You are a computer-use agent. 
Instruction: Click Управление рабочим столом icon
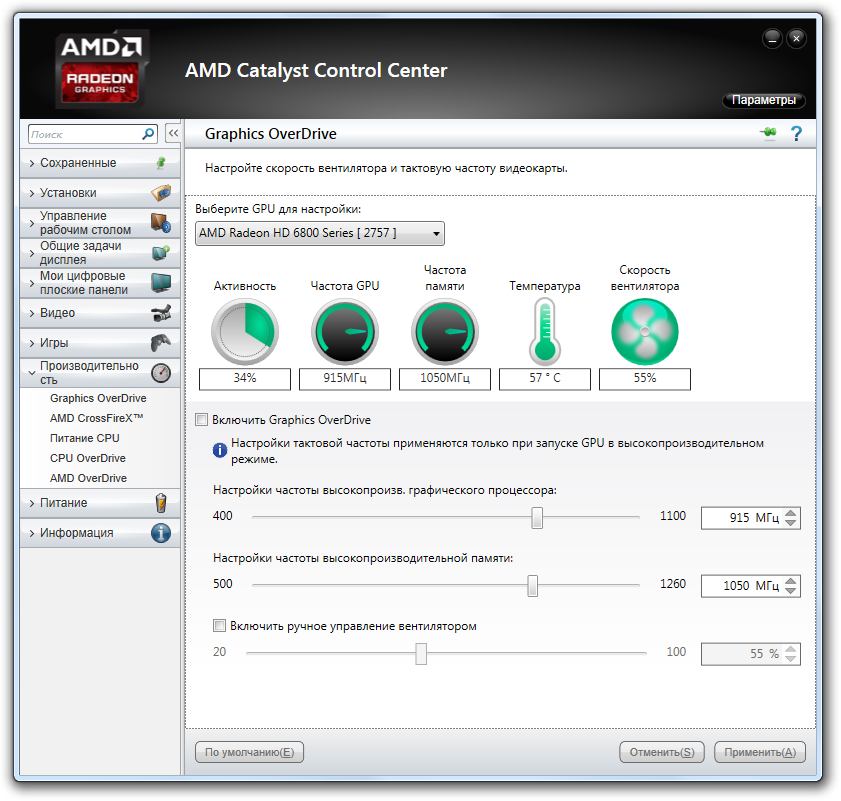[x=161, y=223]
